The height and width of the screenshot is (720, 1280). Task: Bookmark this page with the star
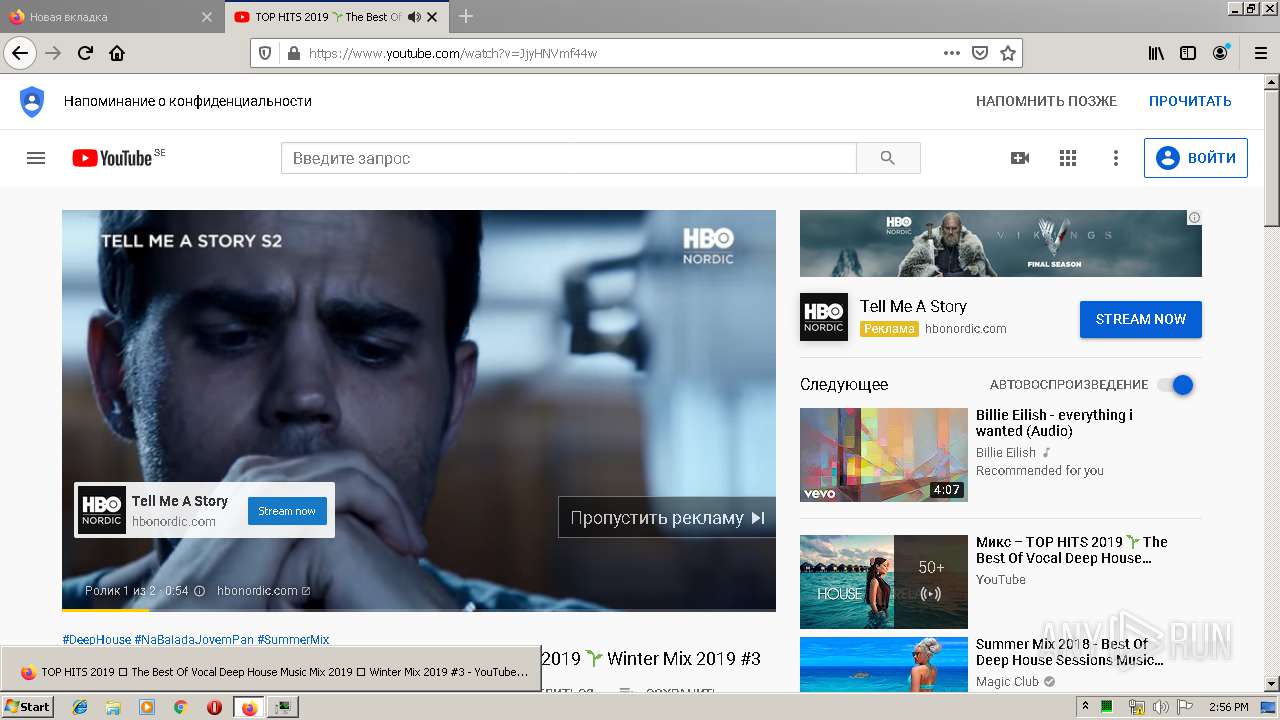(x=1008, y=53)
